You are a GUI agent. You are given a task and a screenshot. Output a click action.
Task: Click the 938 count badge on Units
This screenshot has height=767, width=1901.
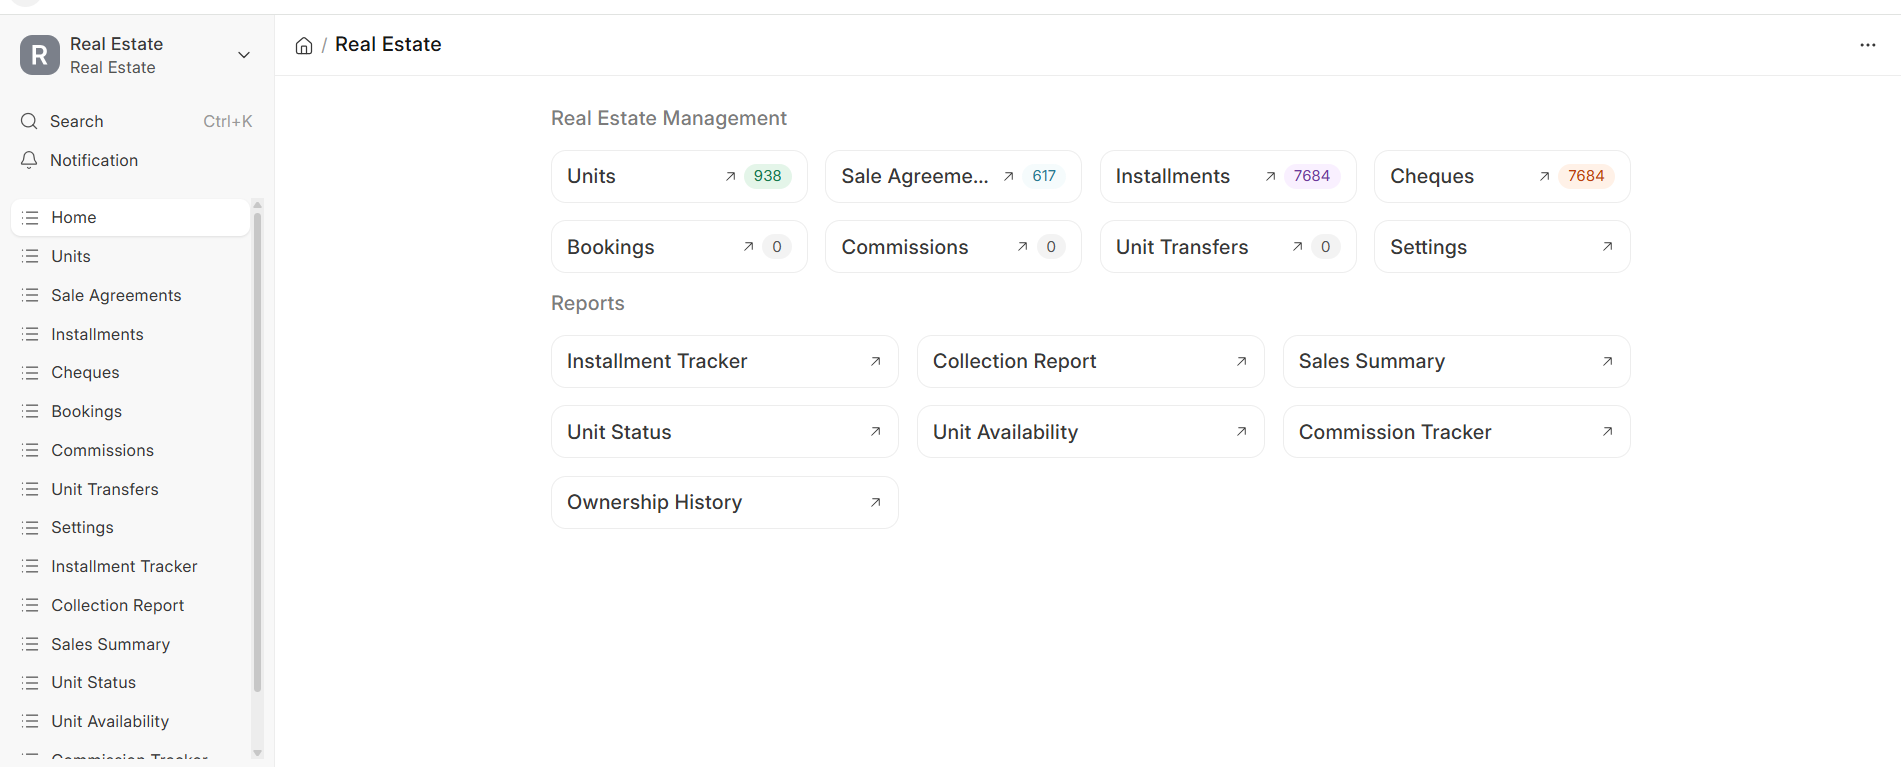768,176
